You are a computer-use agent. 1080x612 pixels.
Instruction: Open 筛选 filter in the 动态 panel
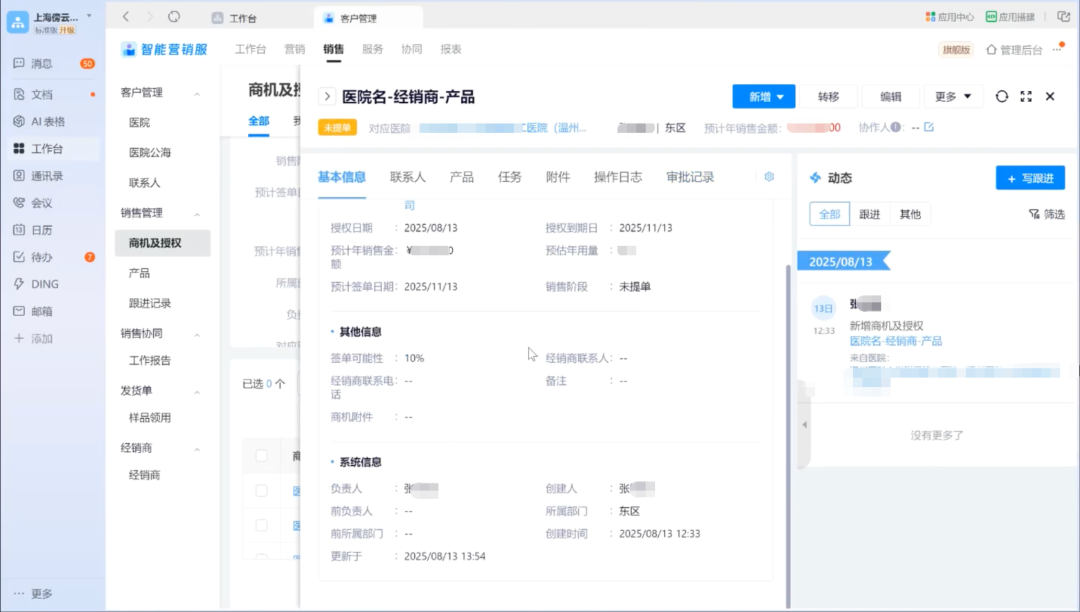pos(1046,213)
